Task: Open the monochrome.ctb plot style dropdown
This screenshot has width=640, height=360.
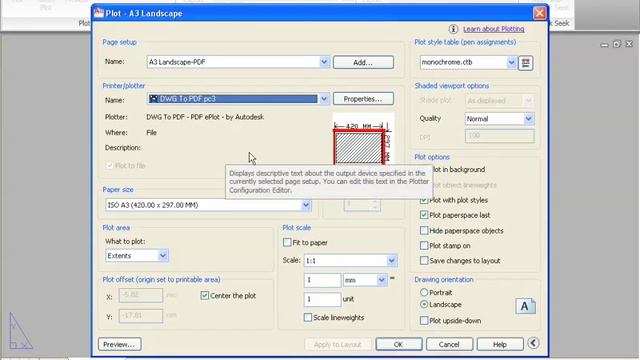Action: coord(511,62)
